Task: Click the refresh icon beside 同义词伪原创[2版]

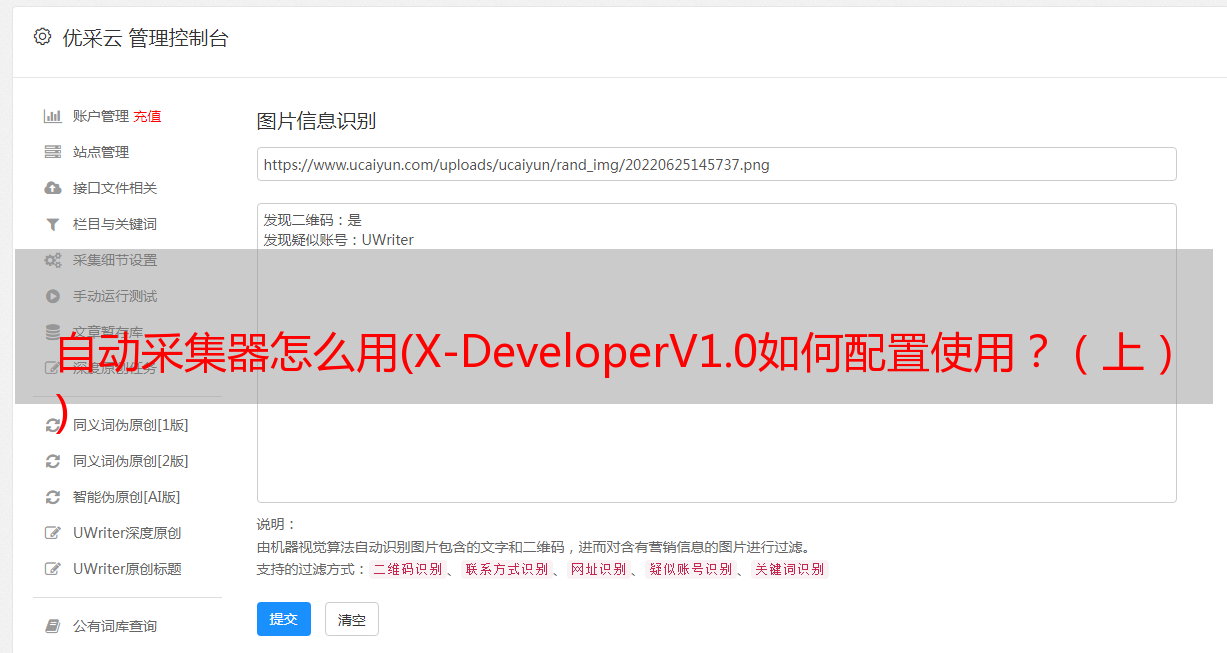Action: click(53, 461)
